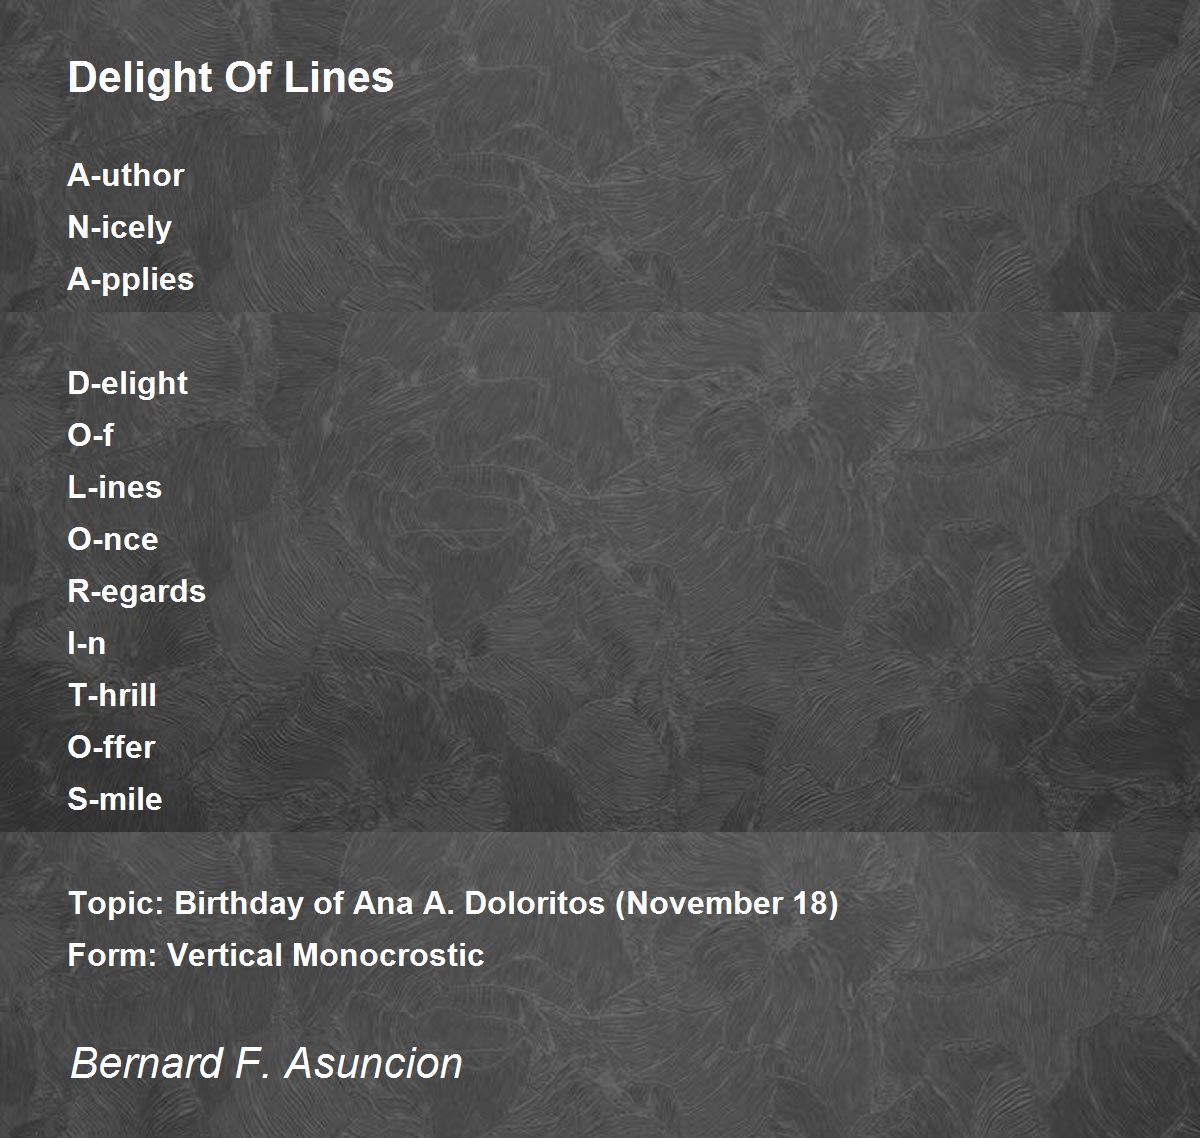Select the R-egards line
1200x1138 pixels.
pos(137,591)
